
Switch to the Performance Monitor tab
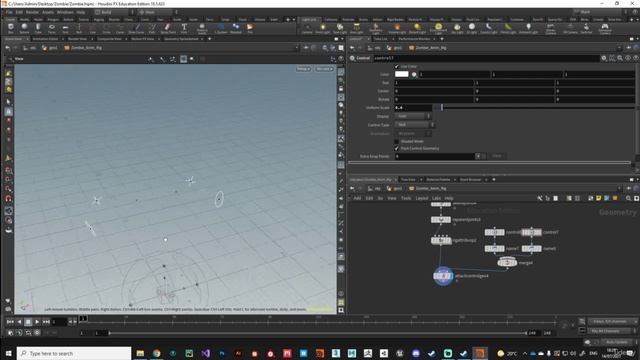[414, 39]
